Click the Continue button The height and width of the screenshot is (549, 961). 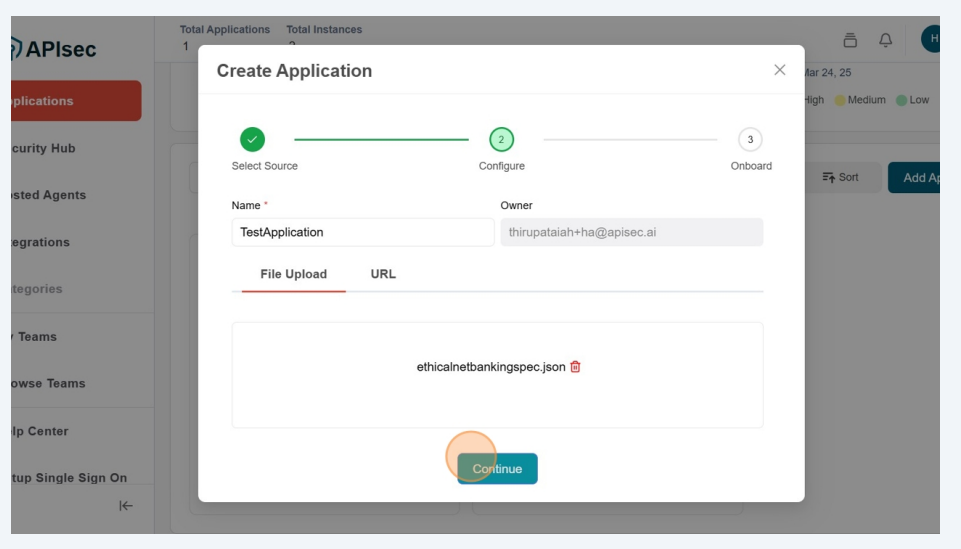[x=497, y=469]
